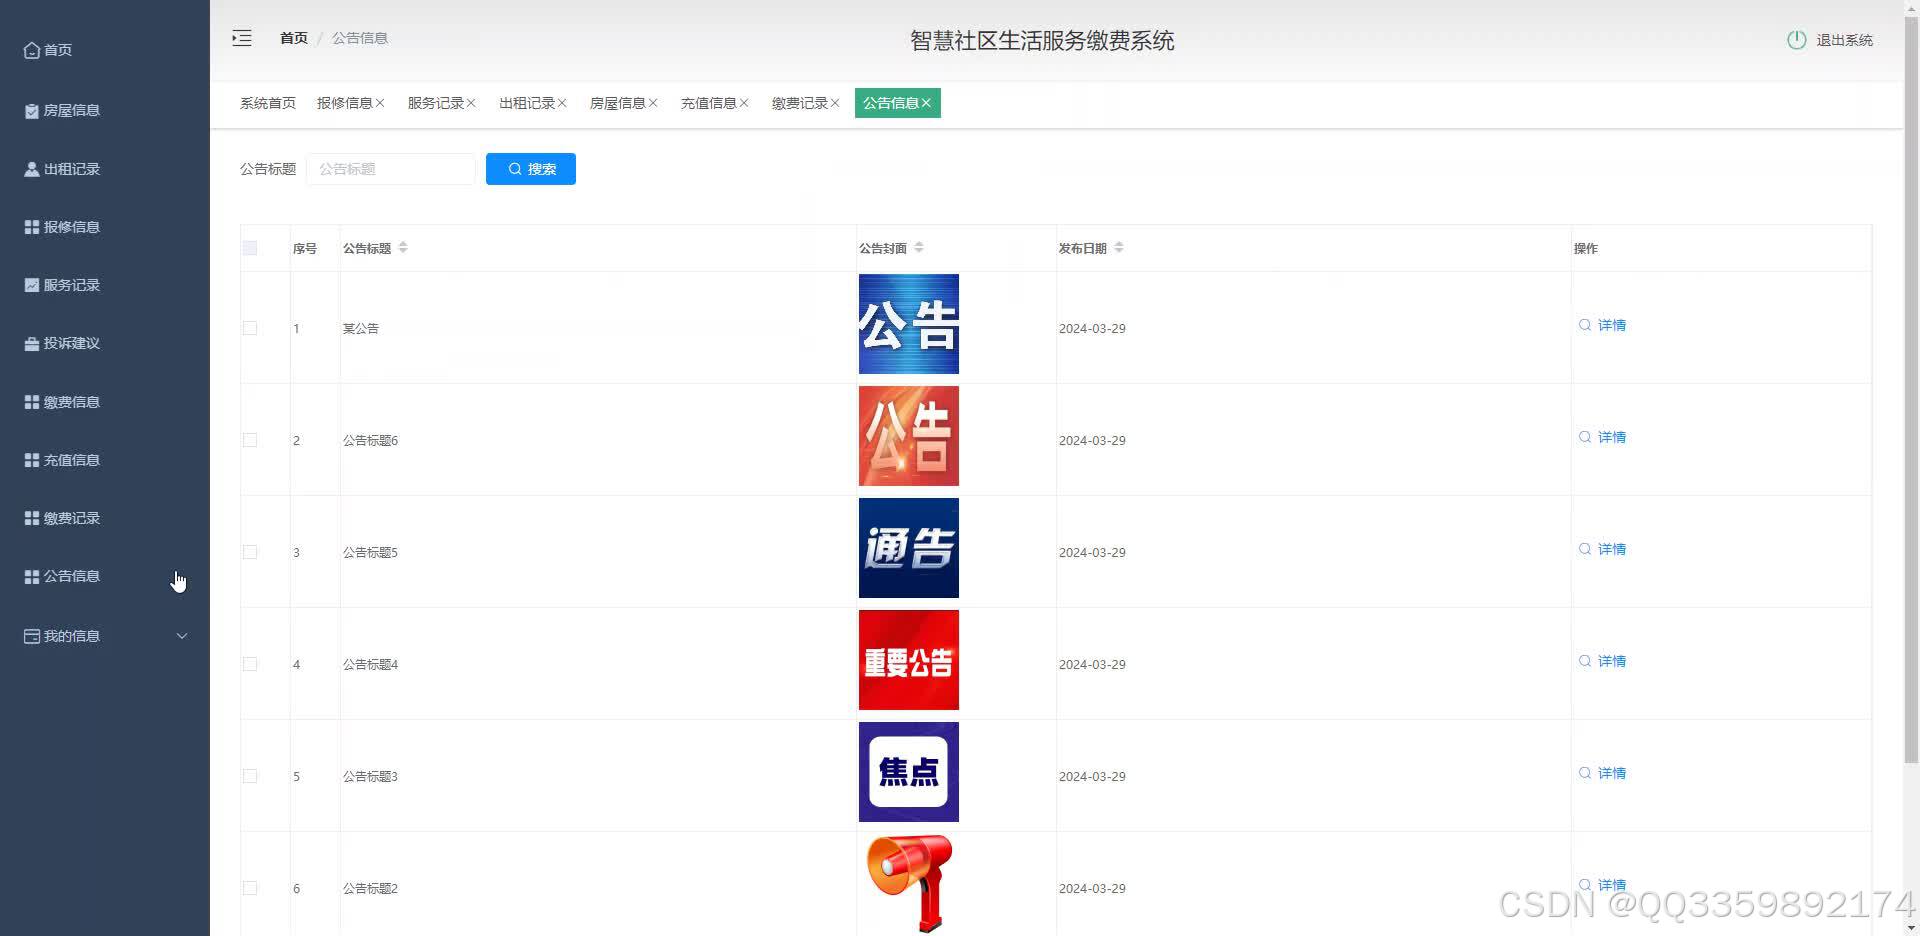The height and width of the screenshot is (936, 1920).
Task: Sort by 发布日期 column arrows
Action: (x=1119, y=247)
